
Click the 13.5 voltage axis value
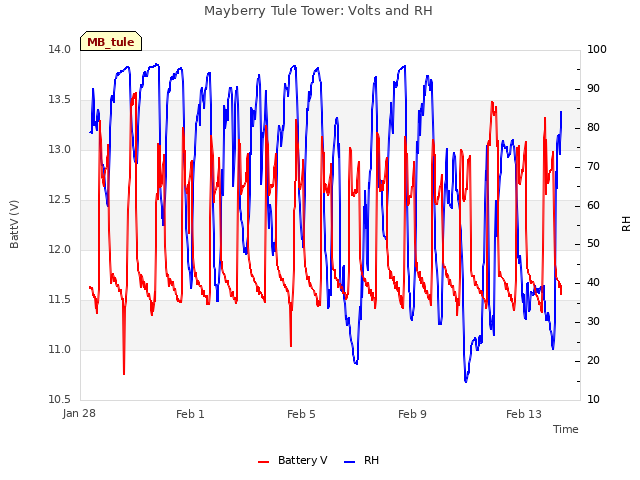(x=60, y=100)
